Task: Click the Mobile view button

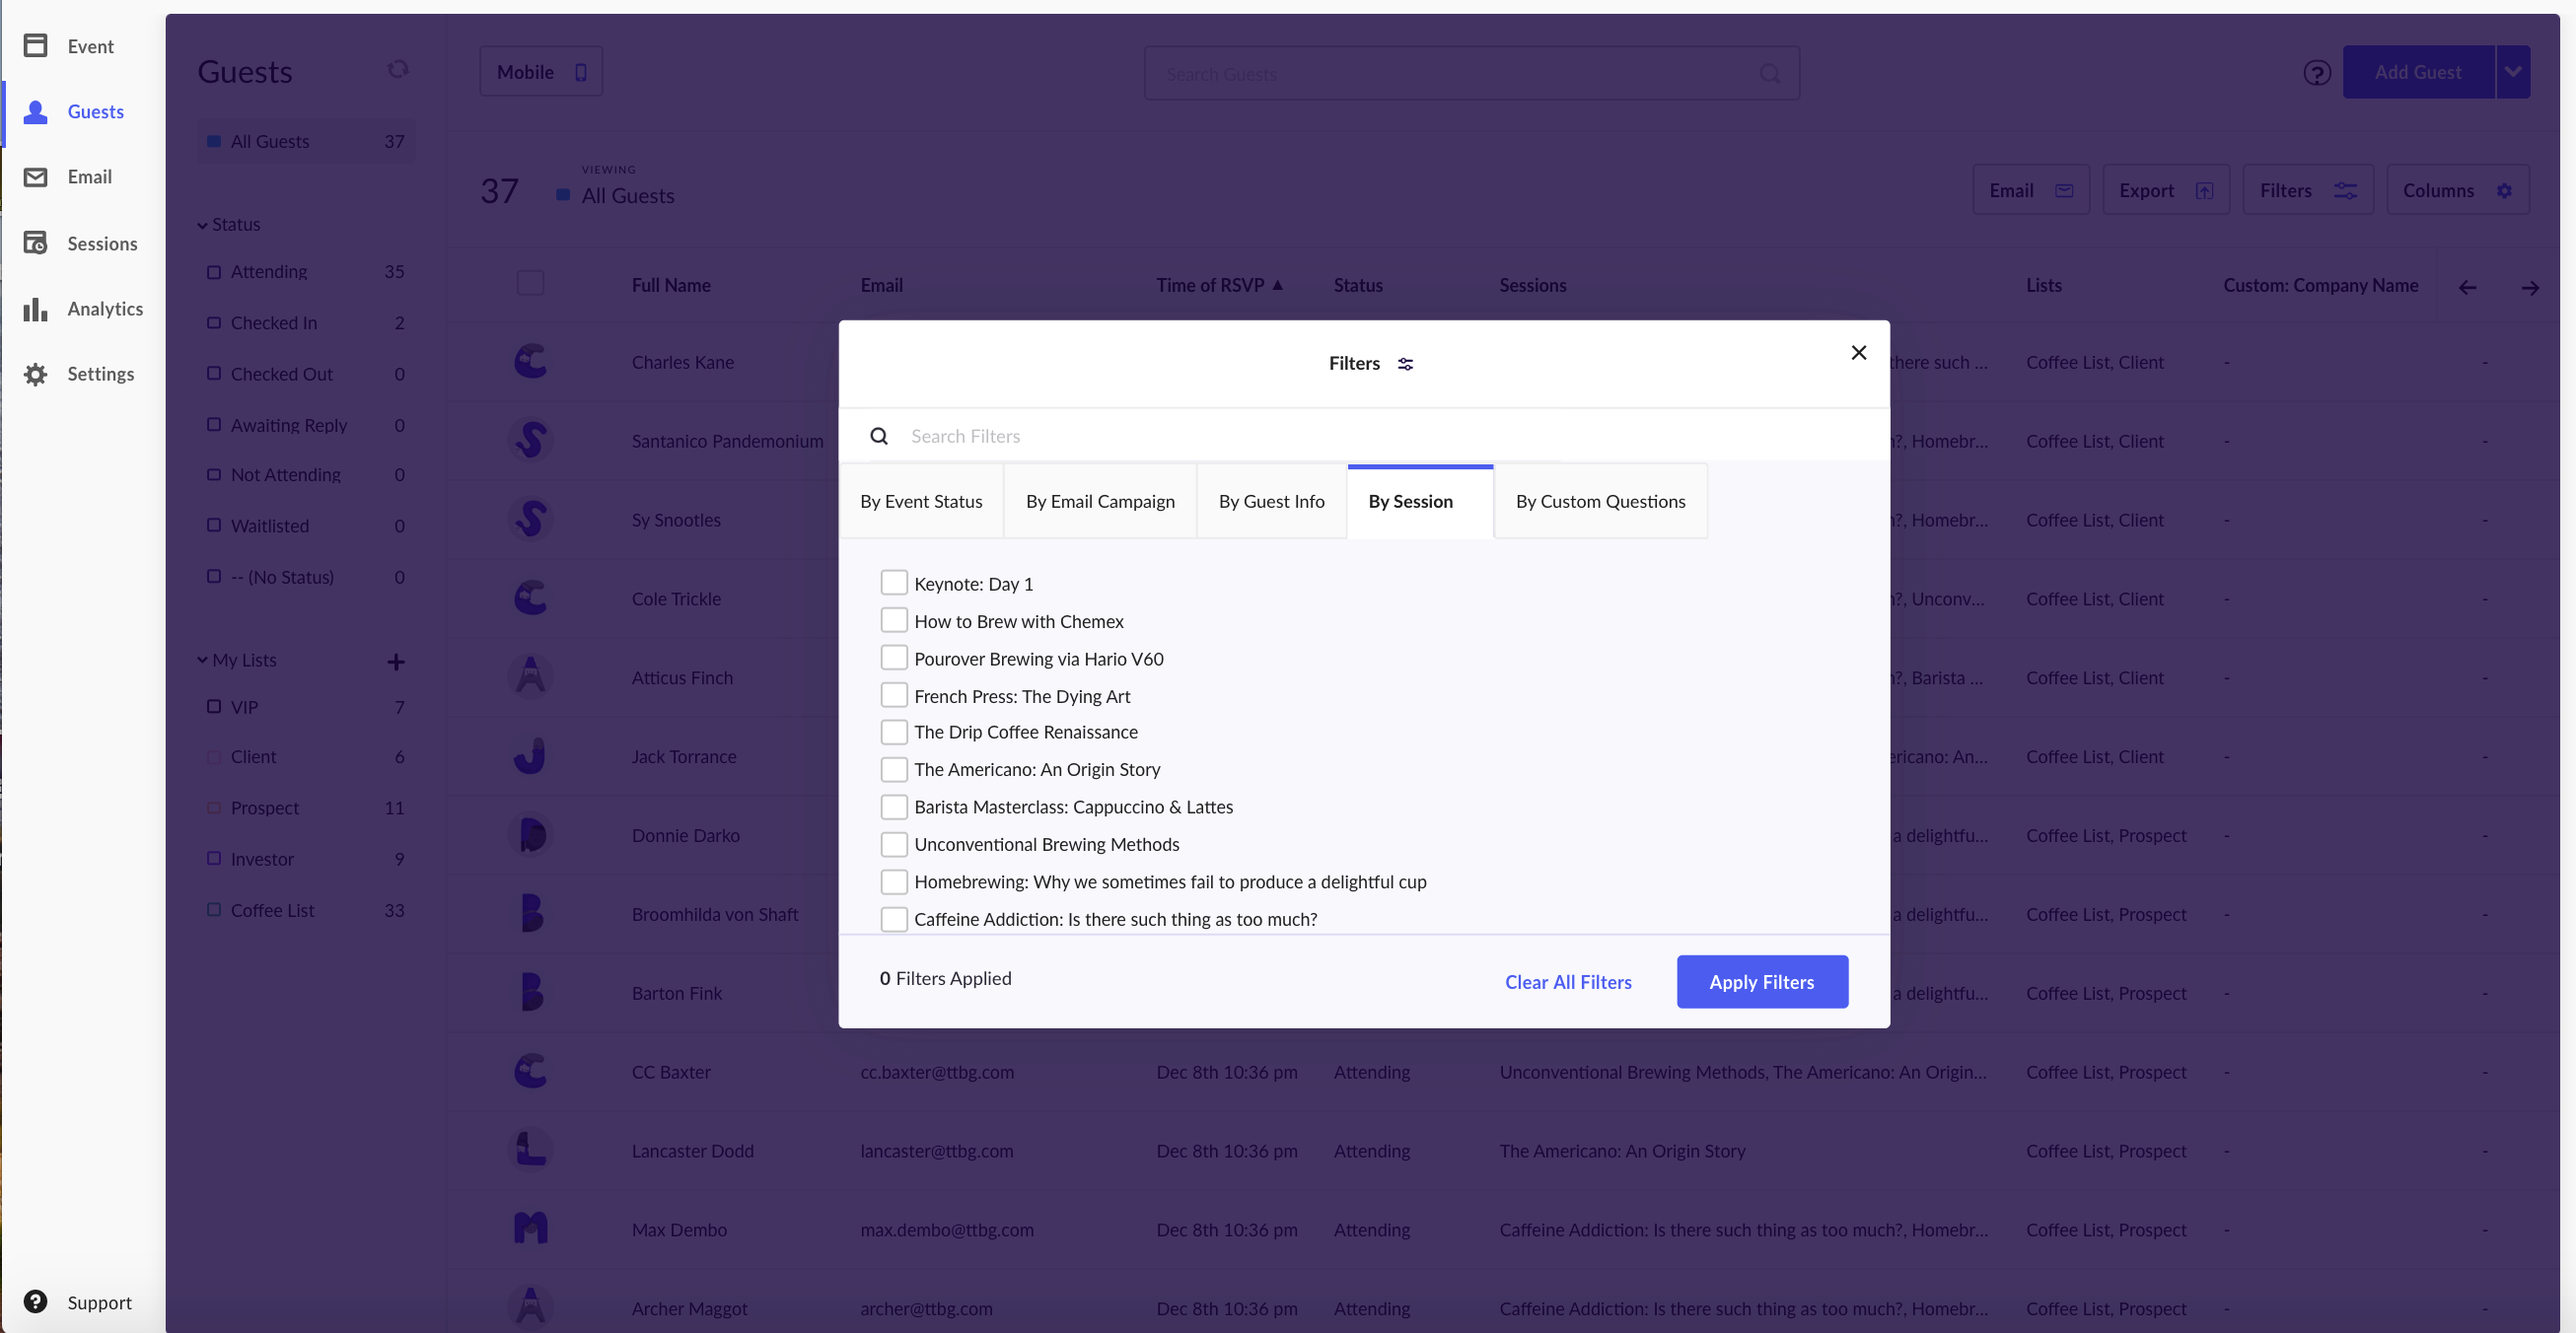Action: pos(540,71)
